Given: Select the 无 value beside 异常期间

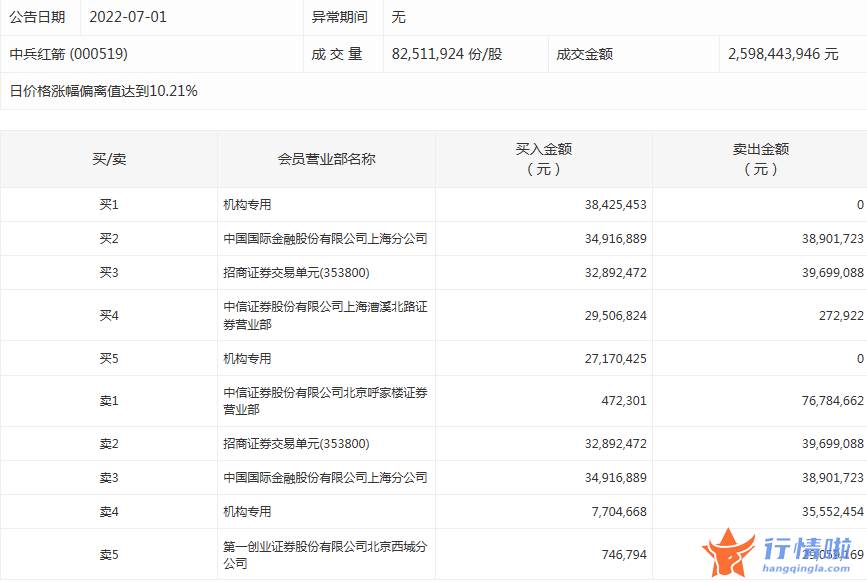Looking at the screenshot, I should 399,17.
